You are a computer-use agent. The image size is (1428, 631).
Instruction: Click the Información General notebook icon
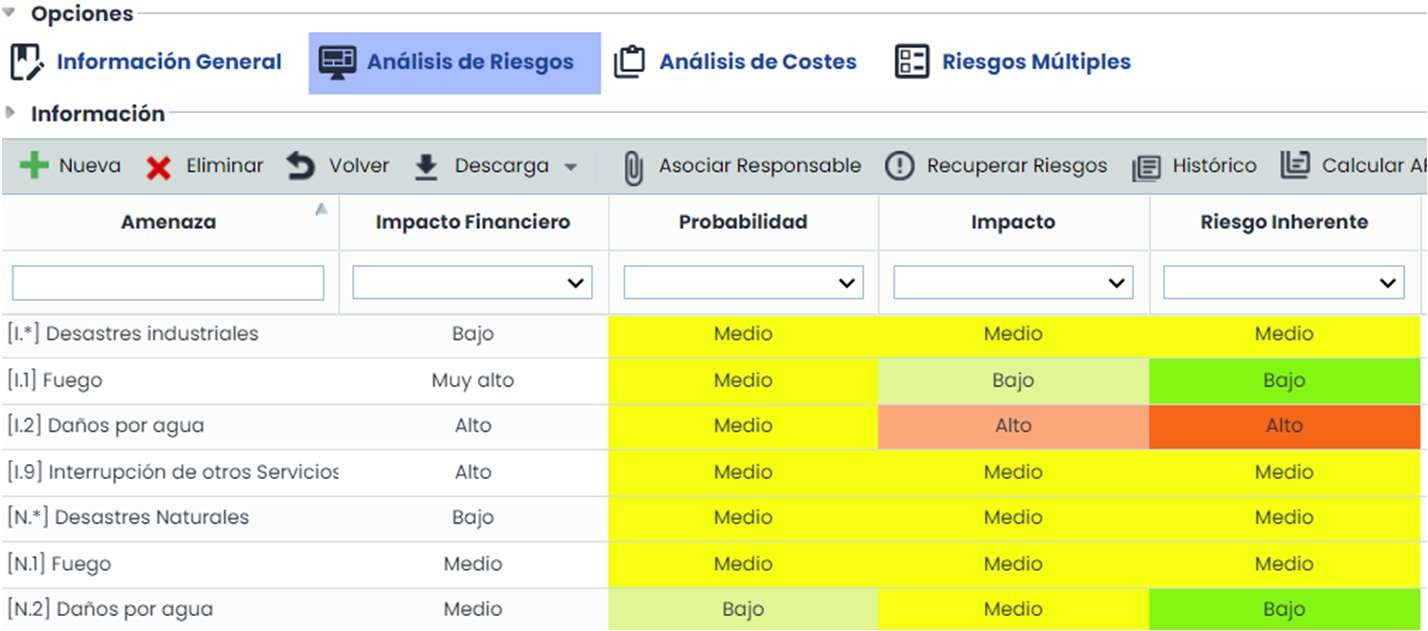pyautogui.click(x=27, y=62)
